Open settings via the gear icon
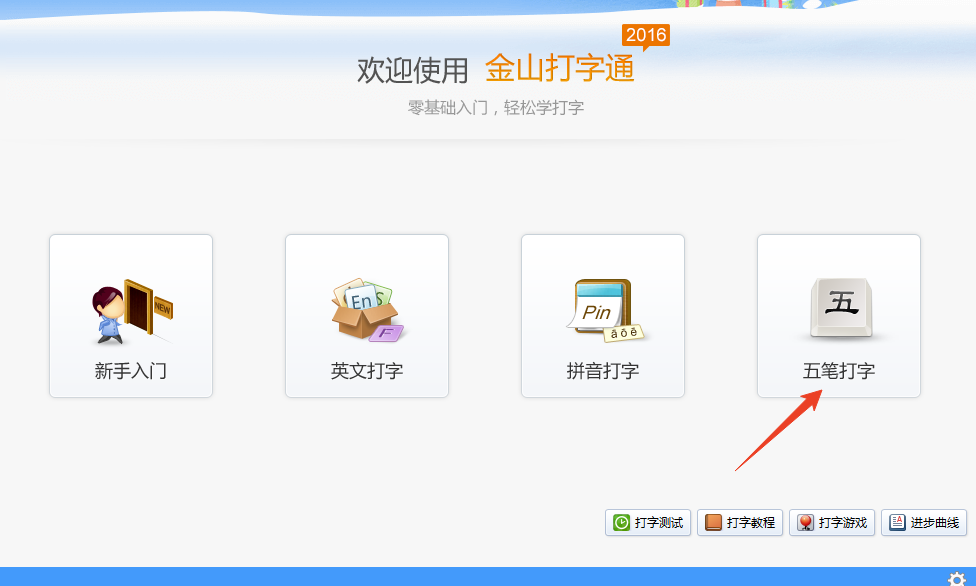Screen dimensions: 976x586 click(956, 579)
